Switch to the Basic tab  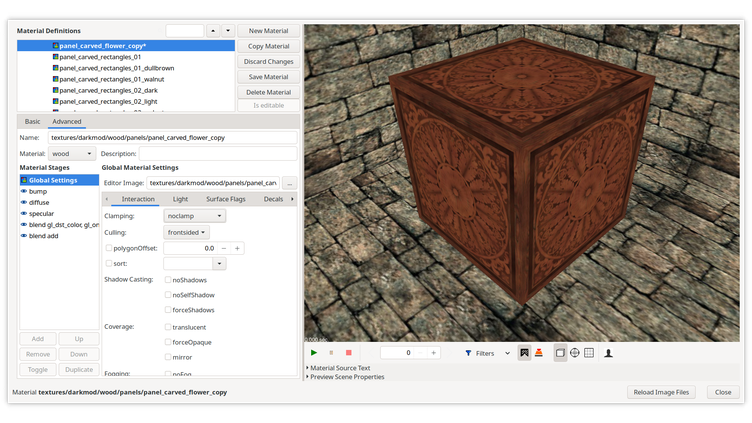point(33,122)
